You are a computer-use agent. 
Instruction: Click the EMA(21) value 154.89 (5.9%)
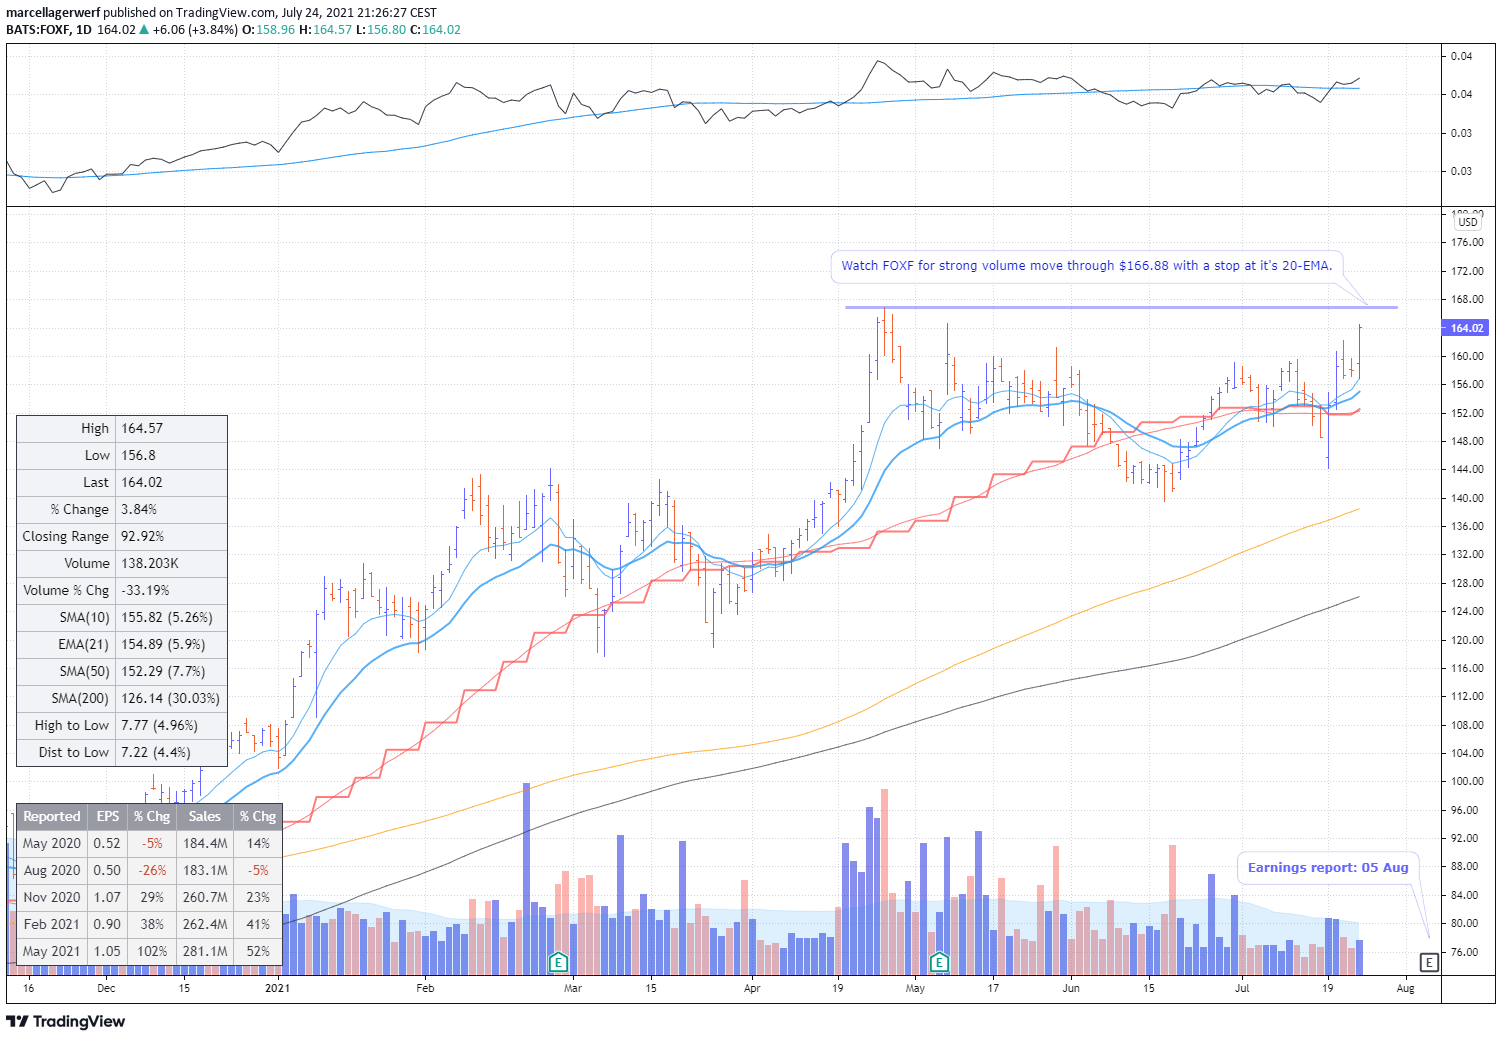point(172,644)
